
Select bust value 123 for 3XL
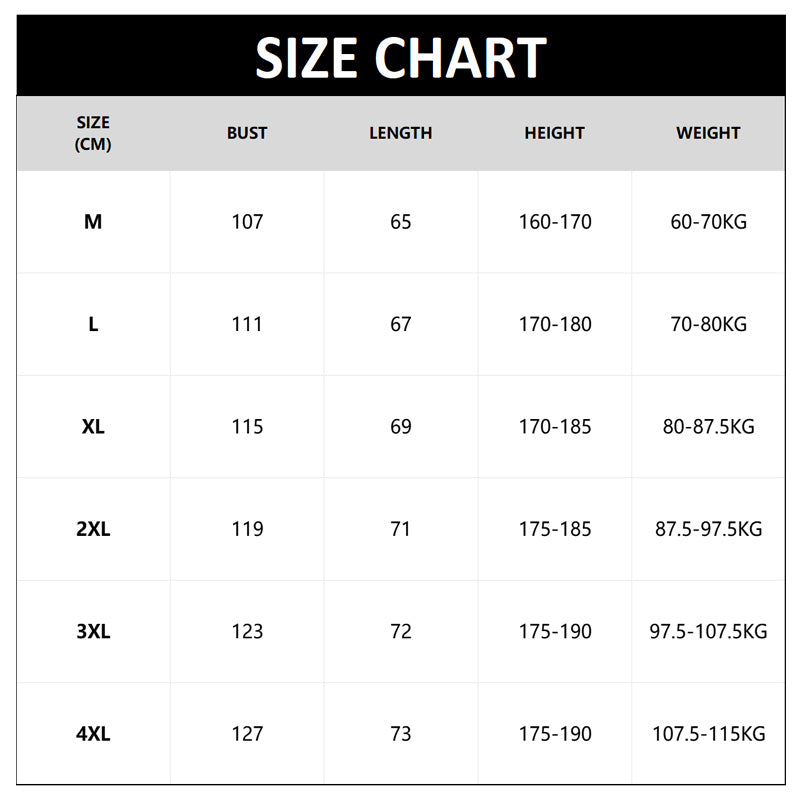tap(247, 632)
